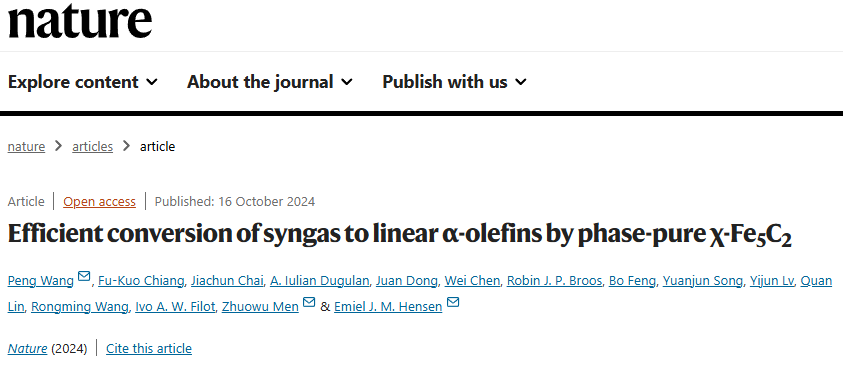The width and height of the screenshot is (843, 365).
Task: Click the email envelope icon beside Zhuowu Men
Action: (309, 302)
